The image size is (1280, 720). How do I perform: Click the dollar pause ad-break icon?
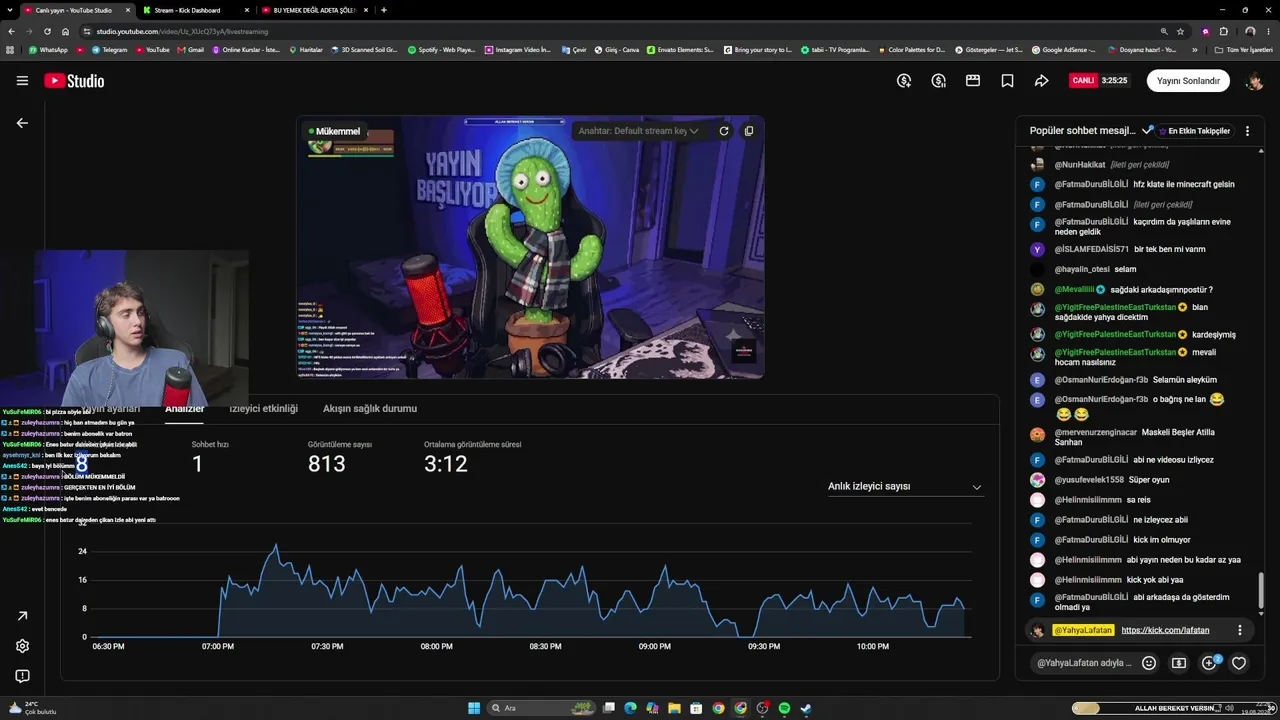(938, 81)
